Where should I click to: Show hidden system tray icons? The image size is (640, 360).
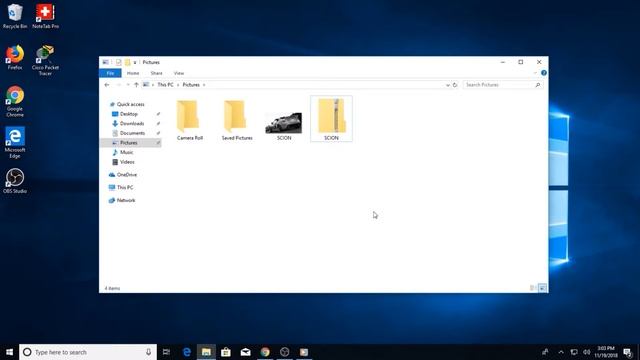pyautogui.click(x=561, y=352)
